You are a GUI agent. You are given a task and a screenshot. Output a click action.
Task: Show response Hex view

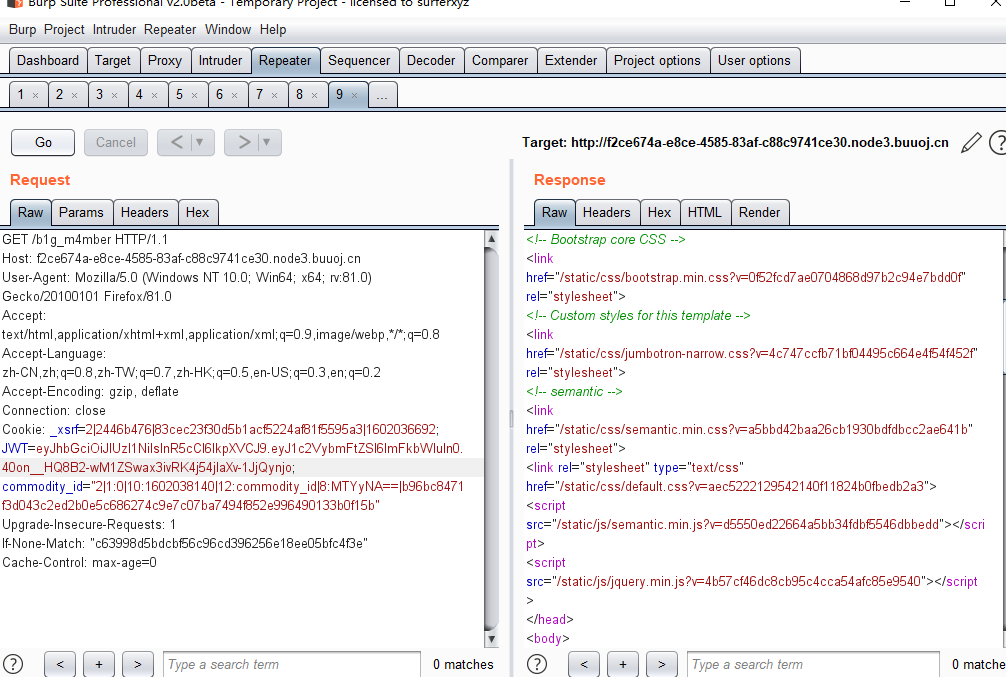pos(660,212)
